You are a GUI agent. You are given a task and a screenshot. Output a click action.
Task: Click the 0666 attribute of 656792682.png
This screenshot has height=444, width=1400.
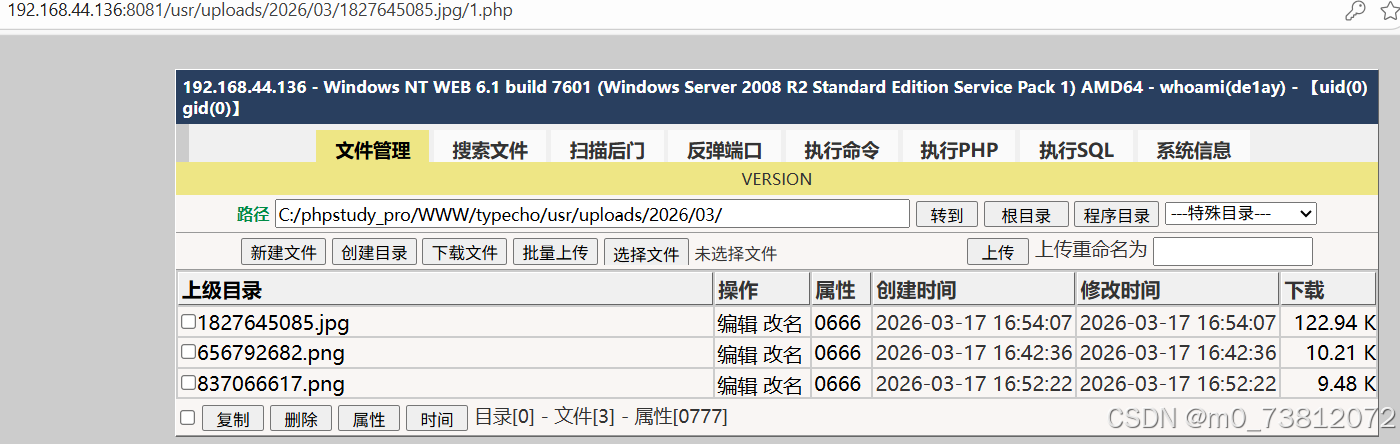click(838, 353)
